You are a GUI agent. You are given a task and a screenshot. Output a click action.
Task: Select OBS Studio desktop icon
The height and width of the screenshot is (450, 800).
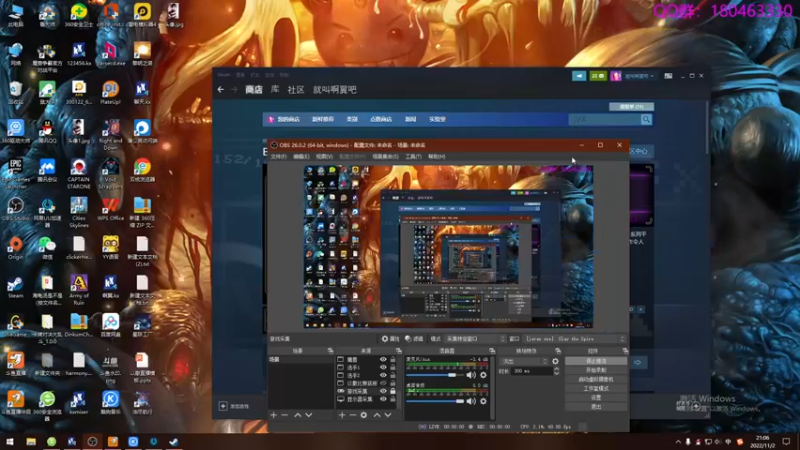15,209
